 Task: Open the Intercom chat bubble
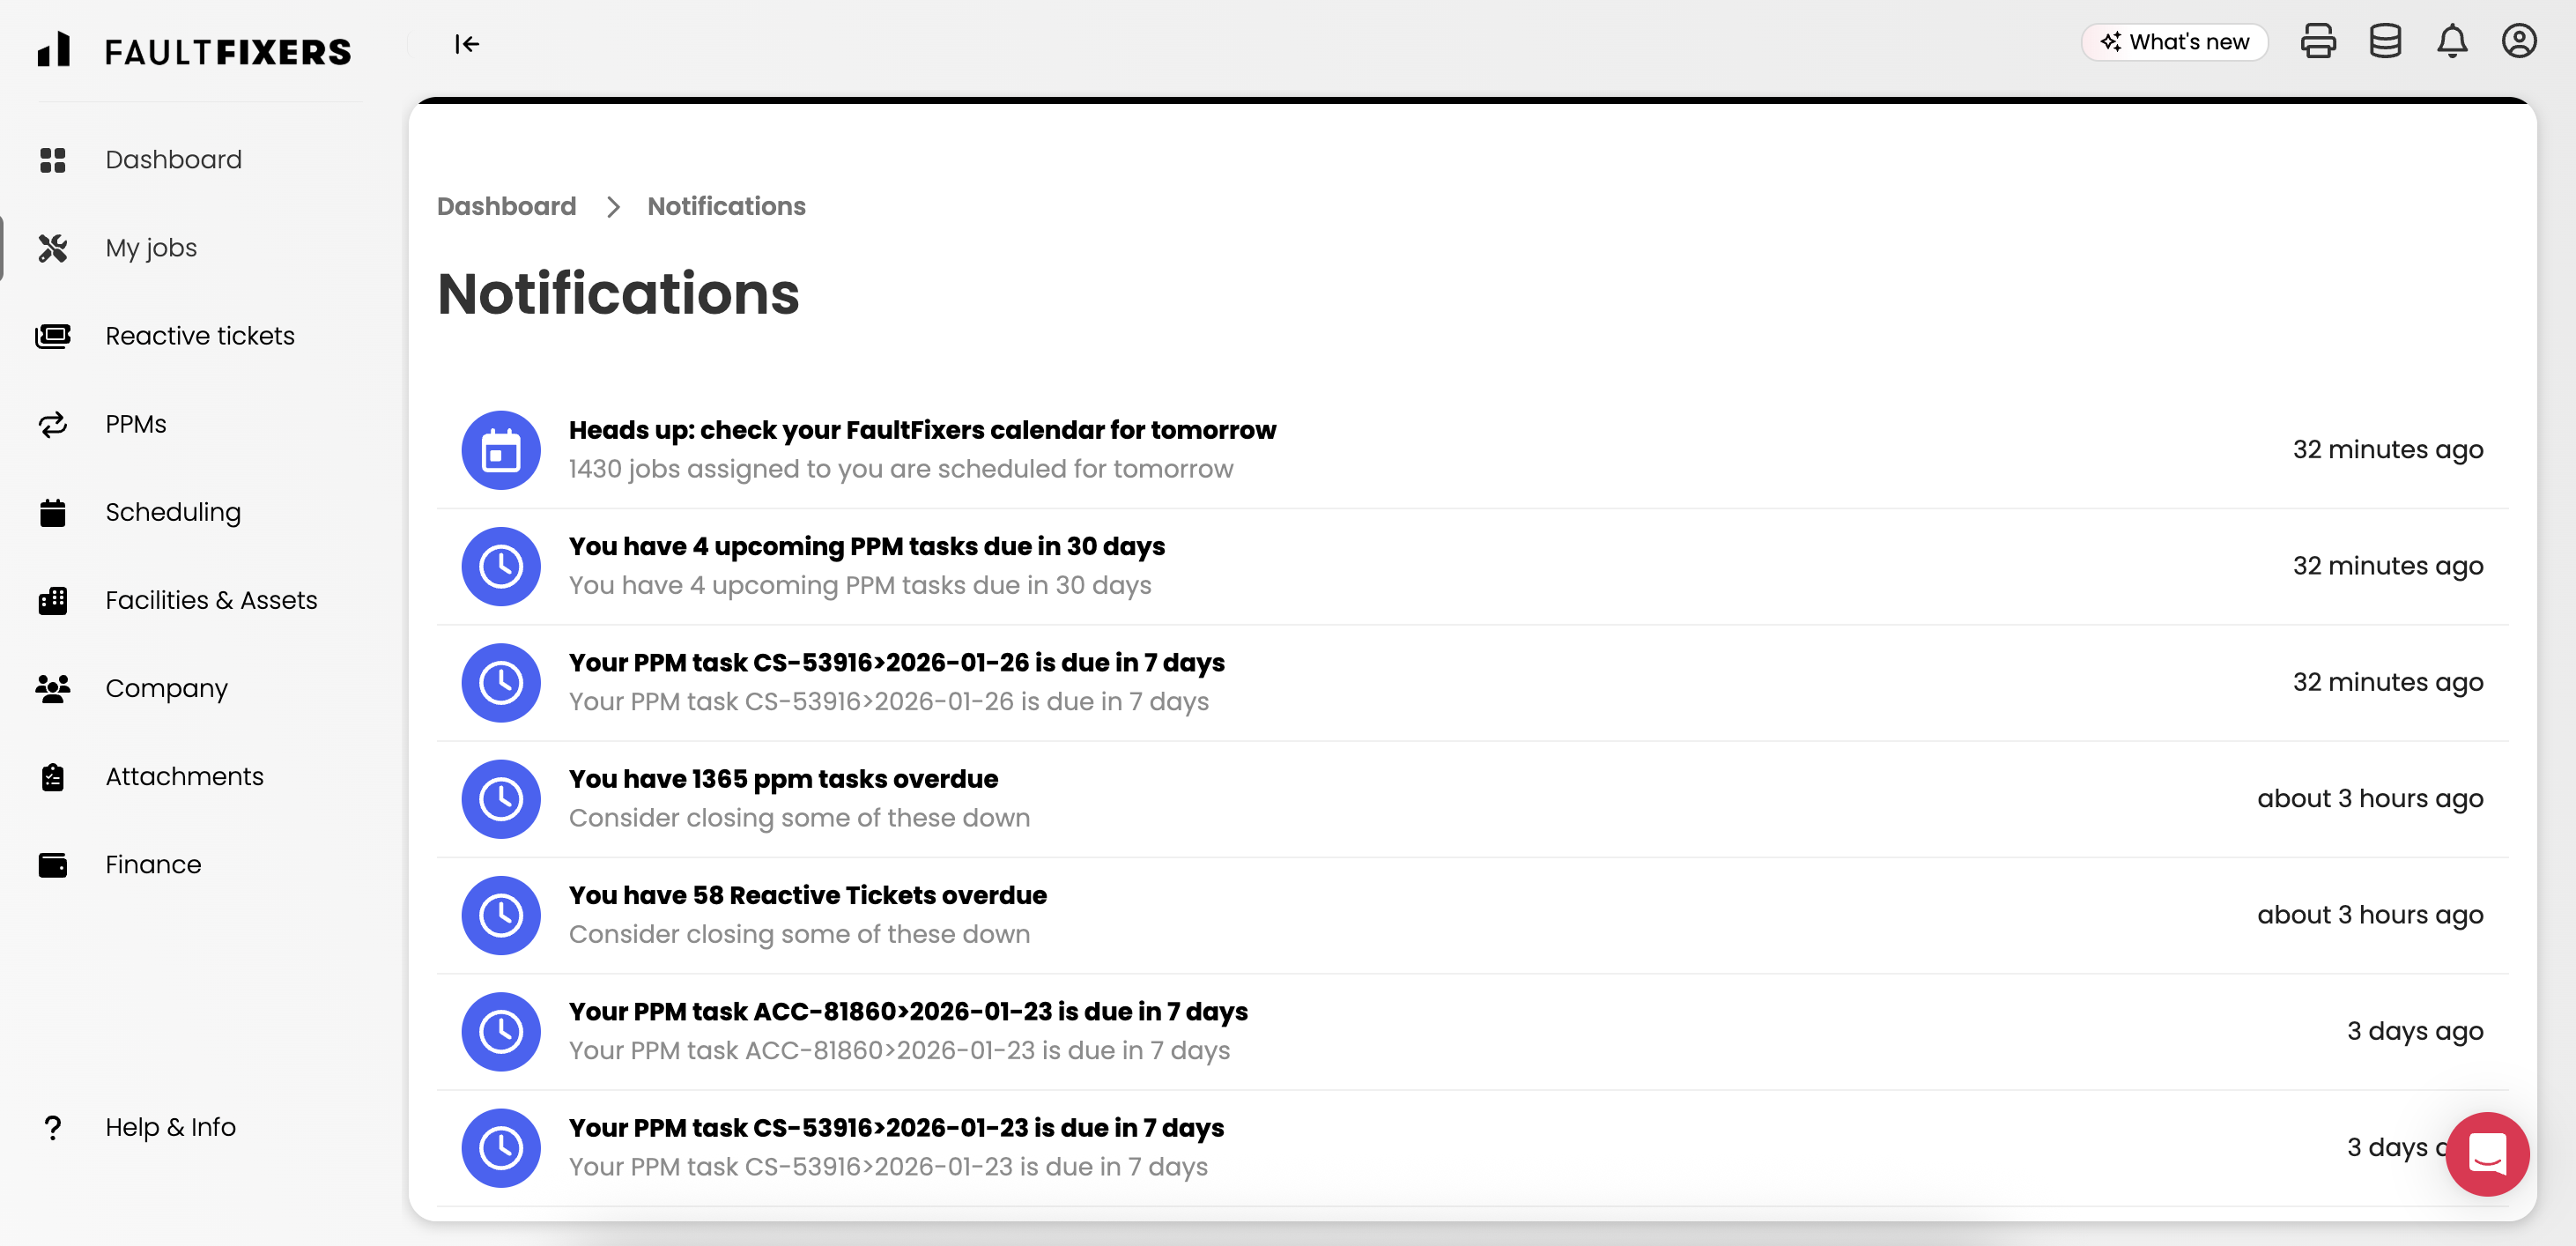2487,1154
